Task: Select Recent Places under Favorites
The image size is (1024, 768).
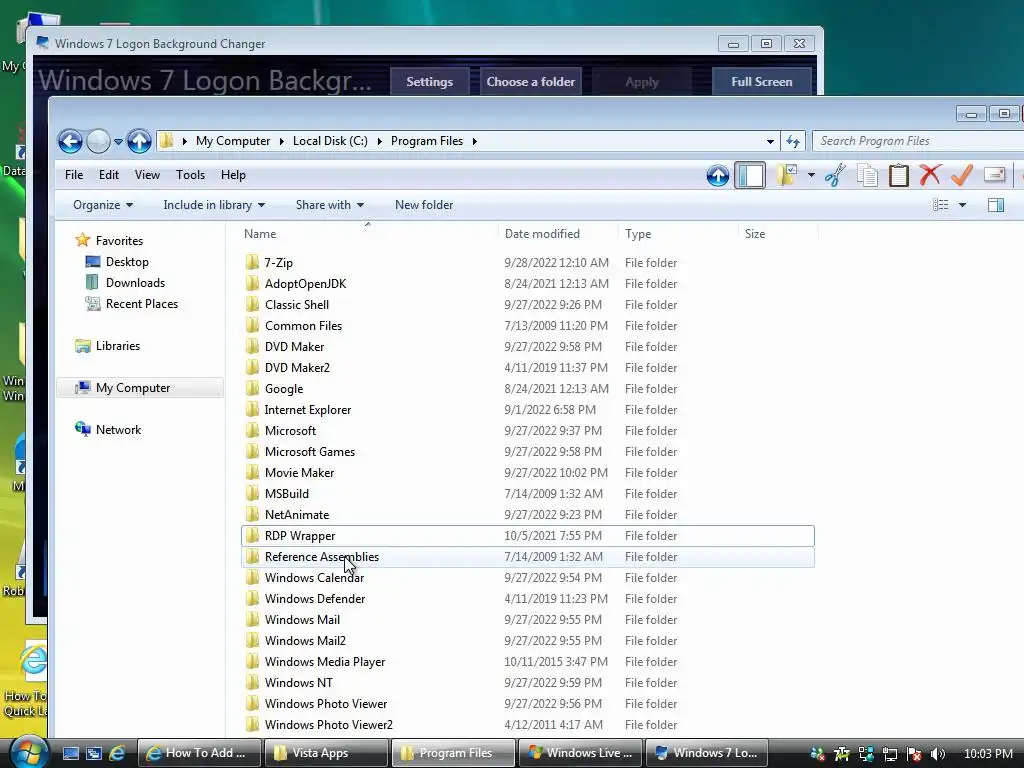Action: [142, 304]
